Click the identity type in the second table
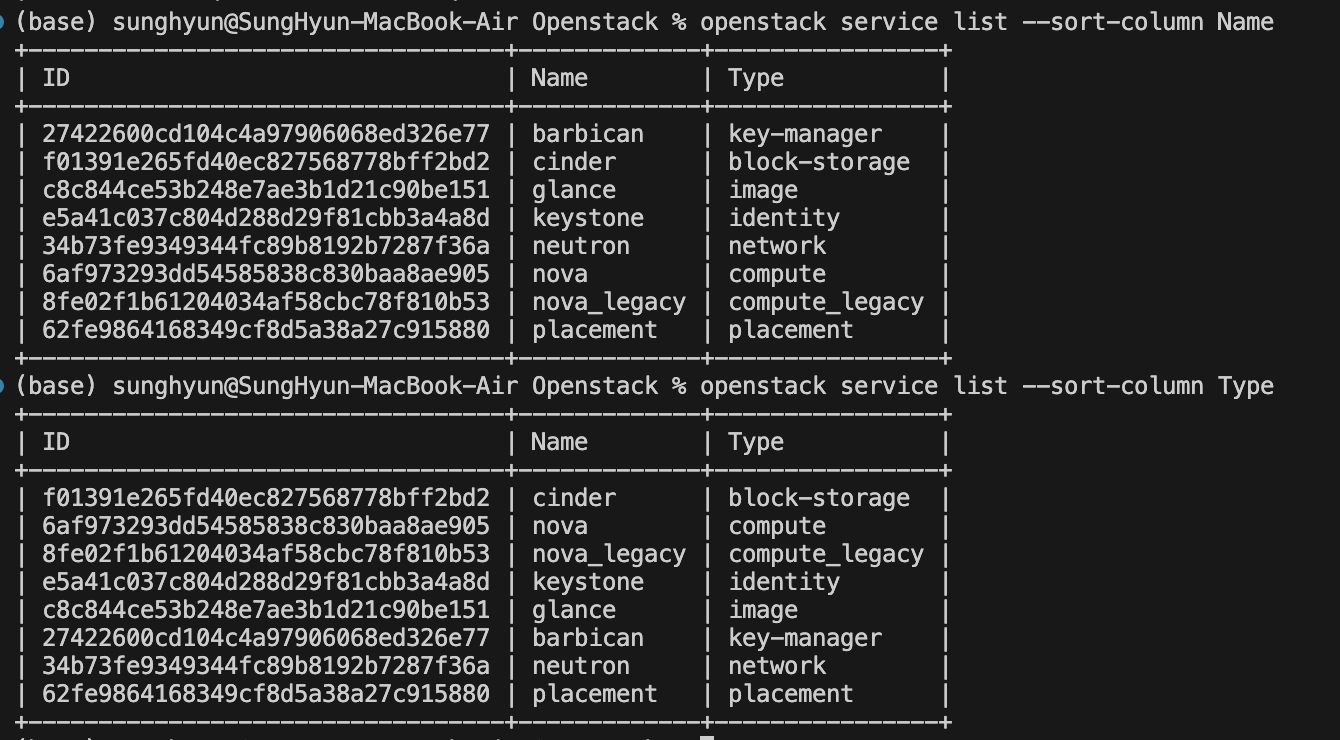The height and width of the screenshot is (740, 1340). 784,582
